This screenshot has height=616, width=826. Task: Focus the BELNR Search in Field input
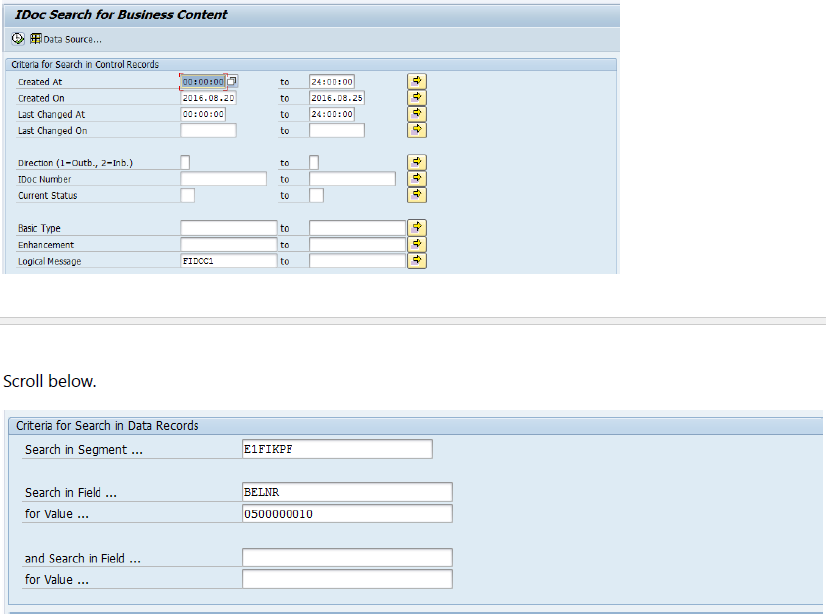pyautogui.click(x=347, y=492)
